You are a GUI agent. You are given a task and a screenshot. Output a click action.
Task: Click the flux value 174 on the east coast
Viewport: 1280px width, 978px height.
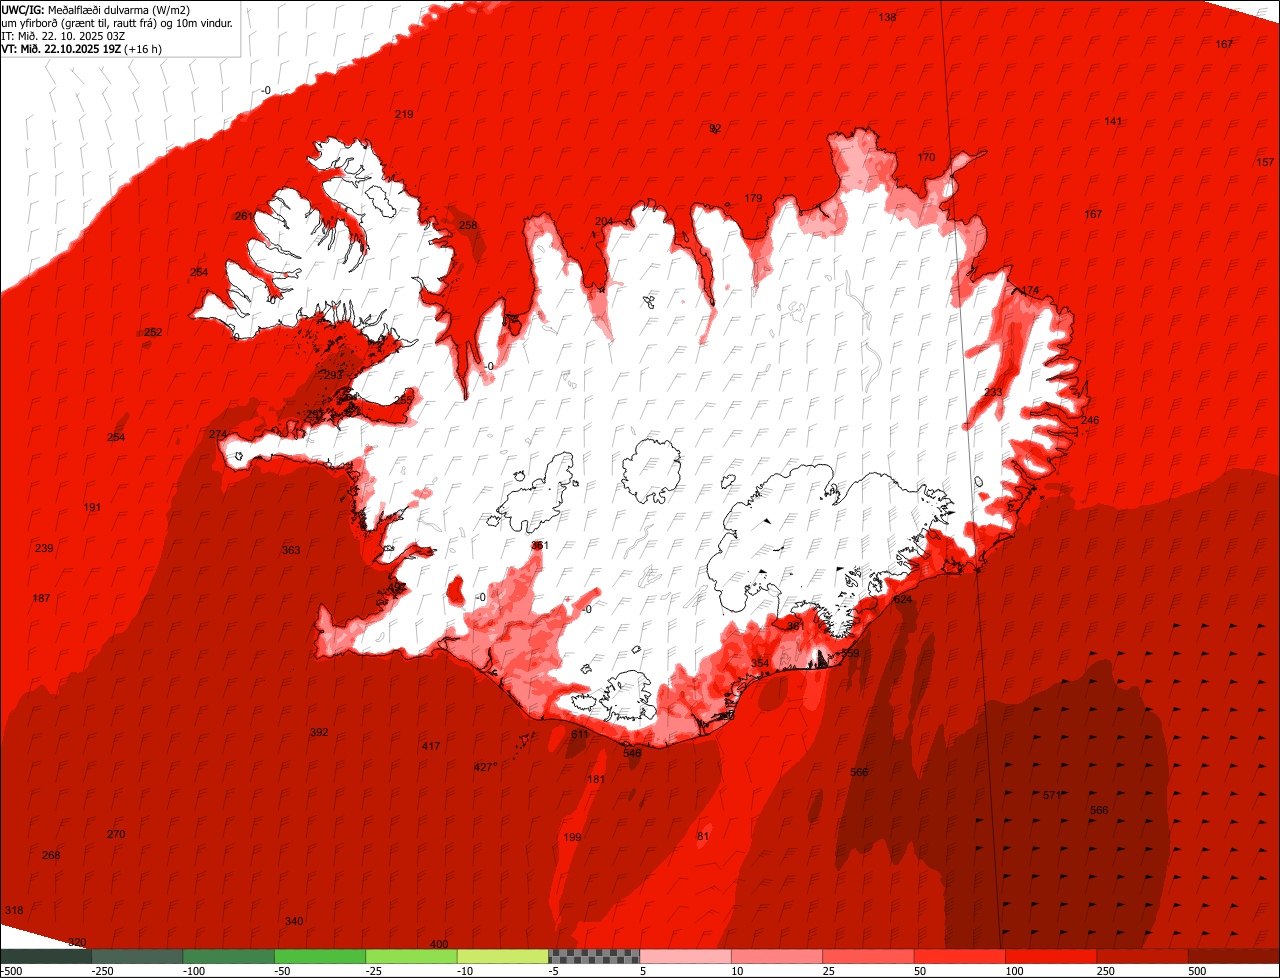[1030, 290]
